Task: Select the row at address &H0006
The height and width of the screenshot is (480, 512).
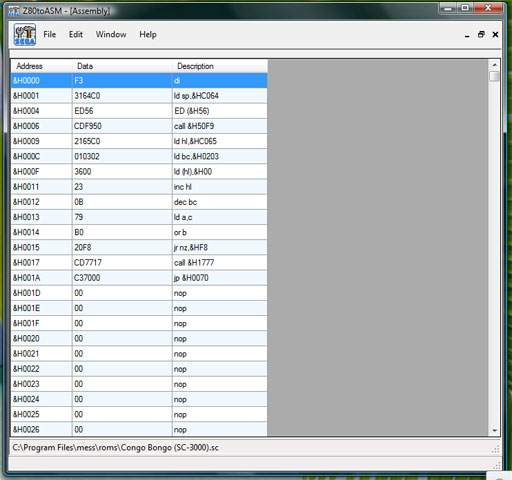Action: click(139, 126)
